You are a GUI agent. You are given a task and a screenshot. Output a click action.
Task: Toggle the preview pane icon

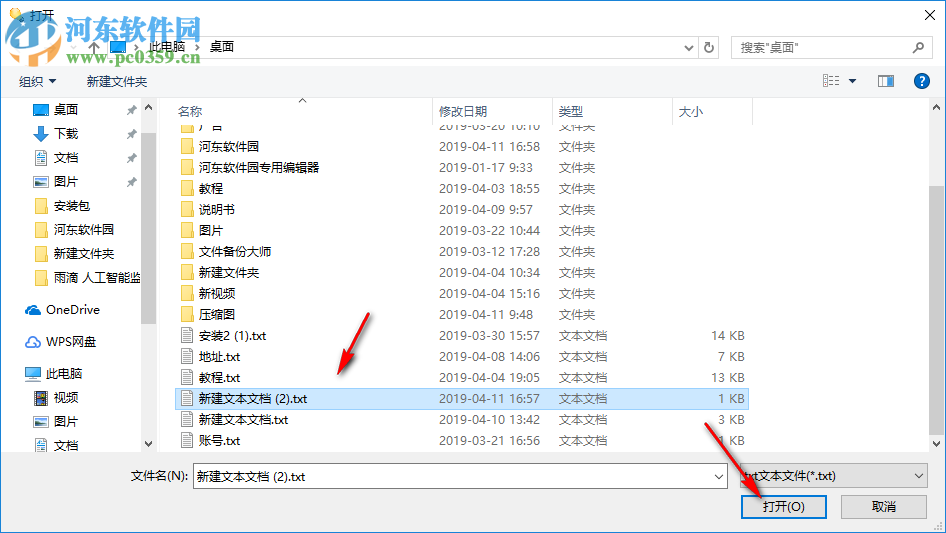click(886, 81)
